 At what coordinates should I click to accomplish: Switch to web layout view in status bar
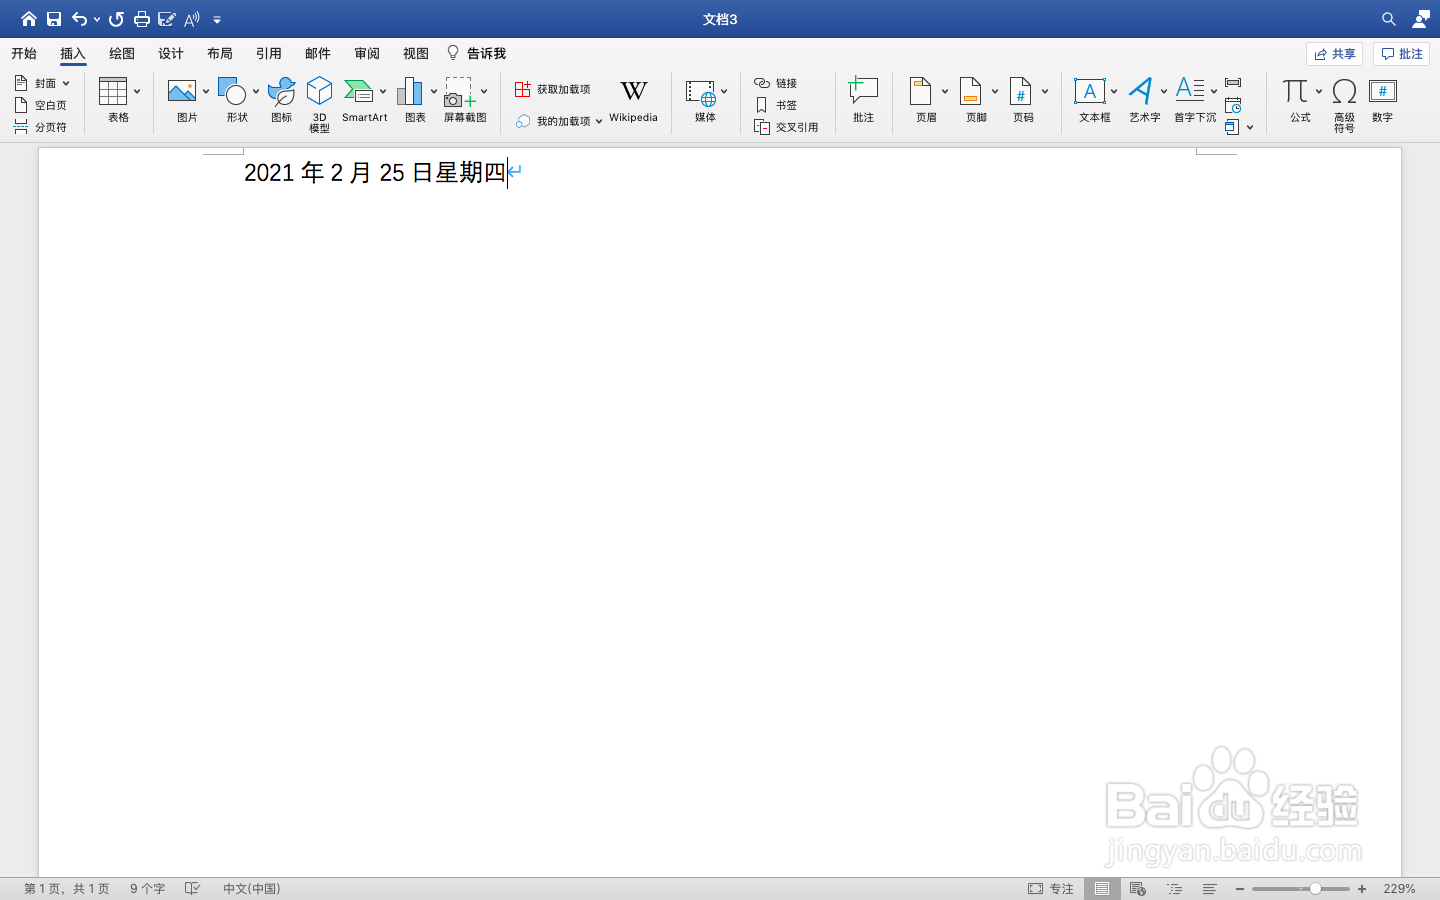pyautogui.click(x=1138, y=888)
